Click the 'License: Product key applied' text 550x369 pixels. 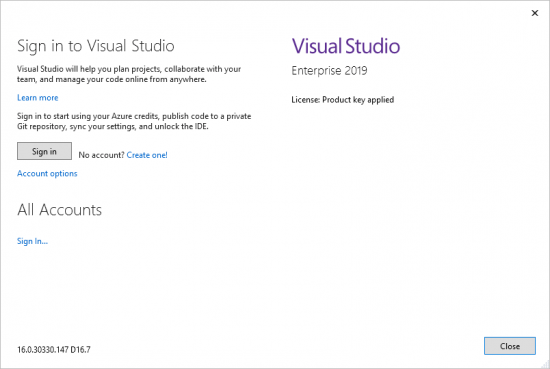[x=343, y=100]
